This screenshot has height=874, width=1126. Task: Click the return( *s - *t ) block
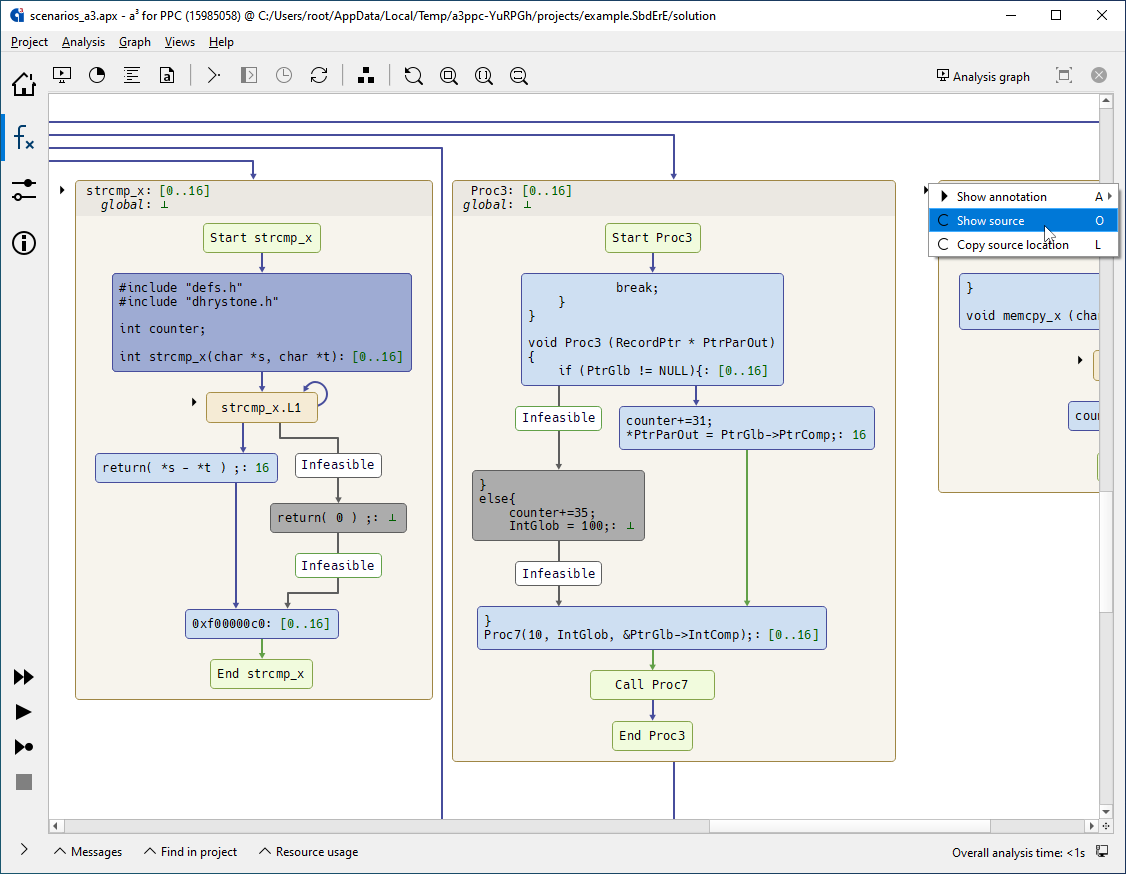point(186,468)
